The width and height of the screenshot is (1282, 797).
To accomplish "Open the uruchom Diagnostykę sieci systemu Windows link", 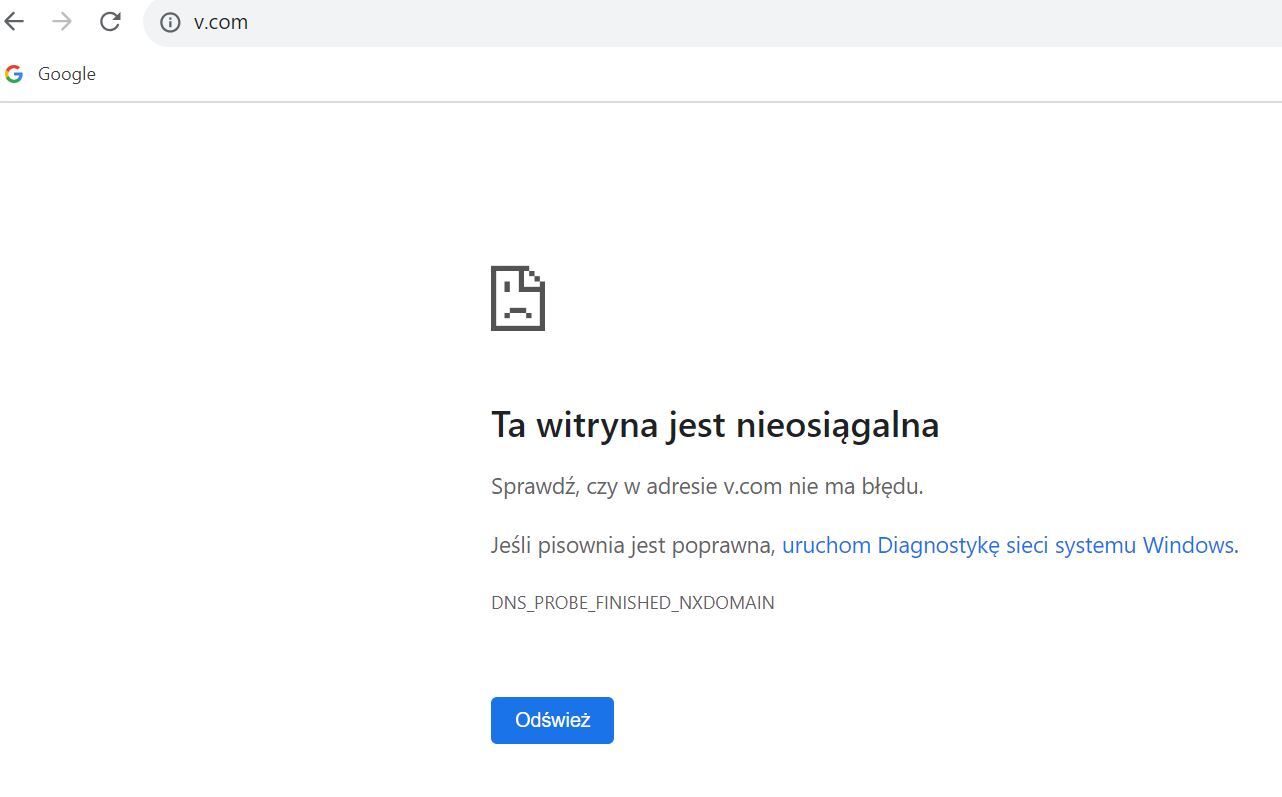I will (1008, 545).
